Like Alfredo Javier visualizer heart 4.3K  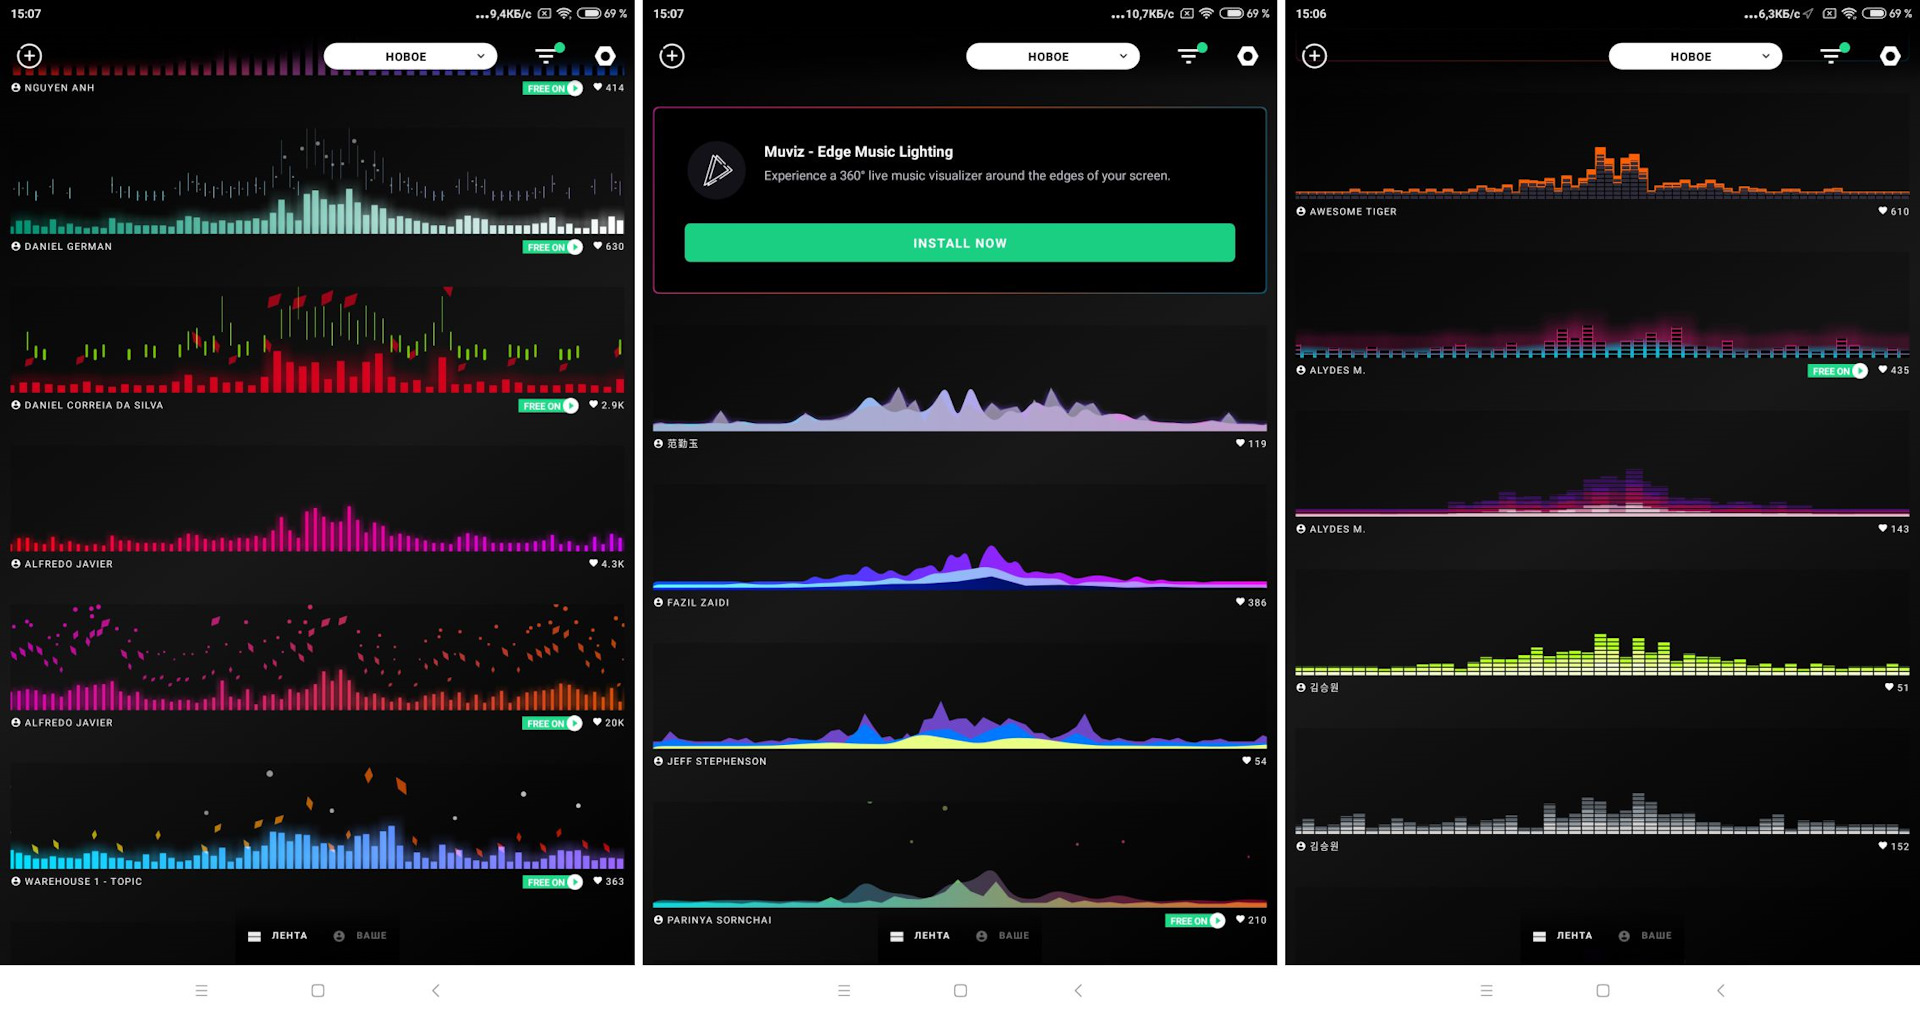[594, 564]
